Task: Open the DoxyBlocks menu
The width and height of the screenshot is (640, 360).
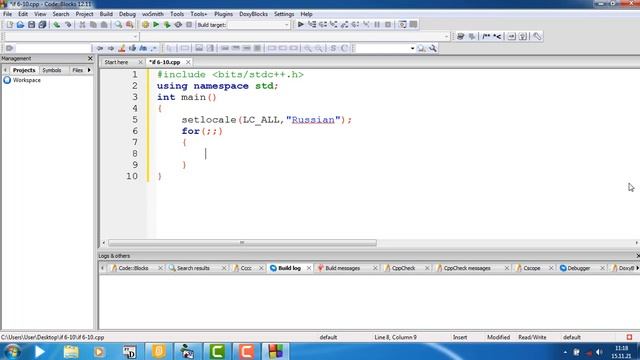Action: (x=253, y=14)
